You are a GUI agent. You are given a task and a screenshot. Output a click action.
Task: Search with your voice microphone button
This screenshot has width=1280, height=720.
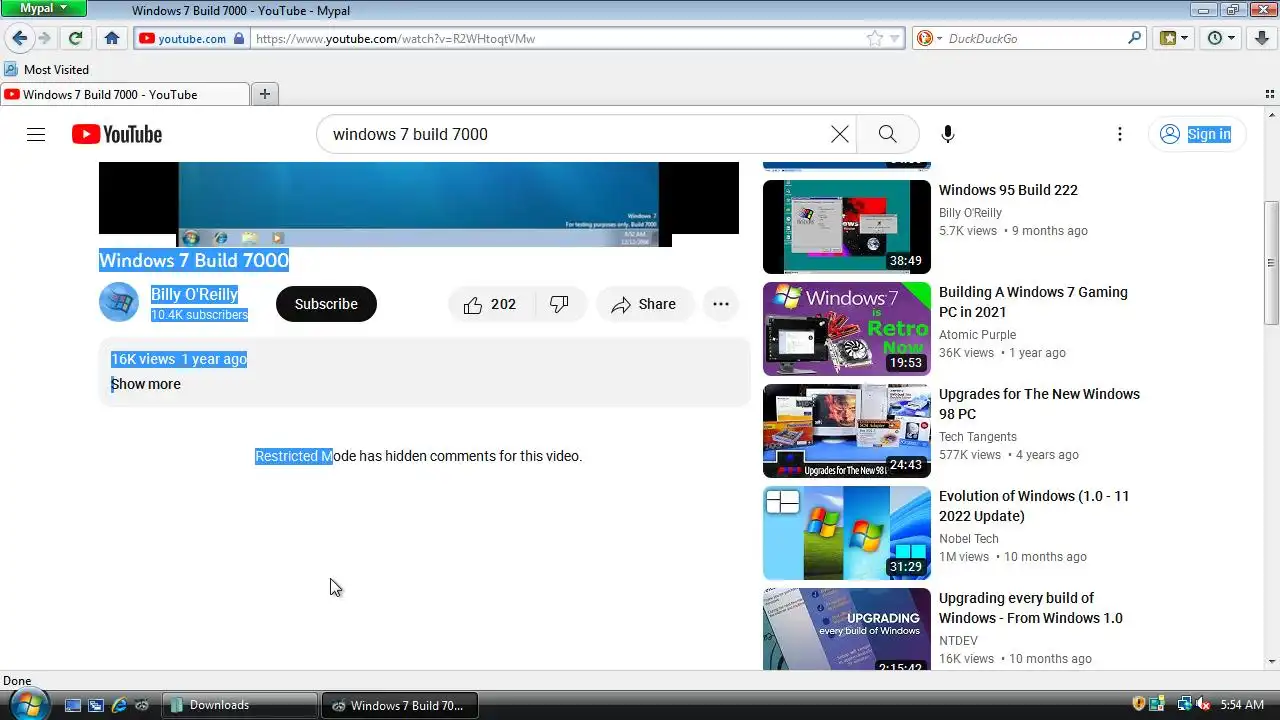pyautogui.click(x=948, y=134)
